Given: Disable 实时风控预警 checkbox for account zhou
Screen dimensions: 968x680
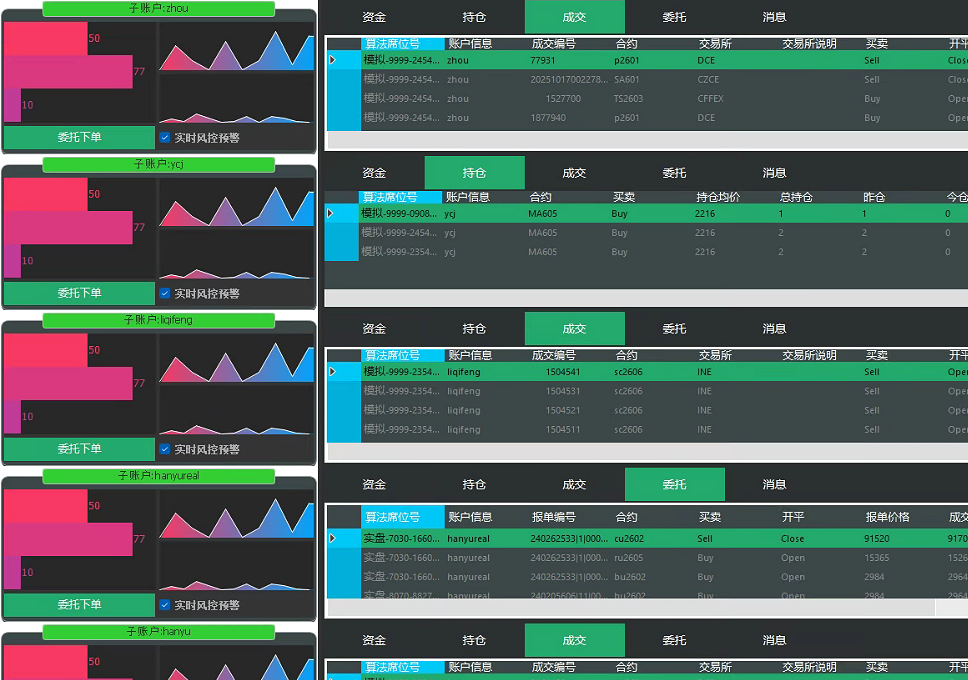Looking at the screenshot, I should pyautogui.click(x=165, y=138).
